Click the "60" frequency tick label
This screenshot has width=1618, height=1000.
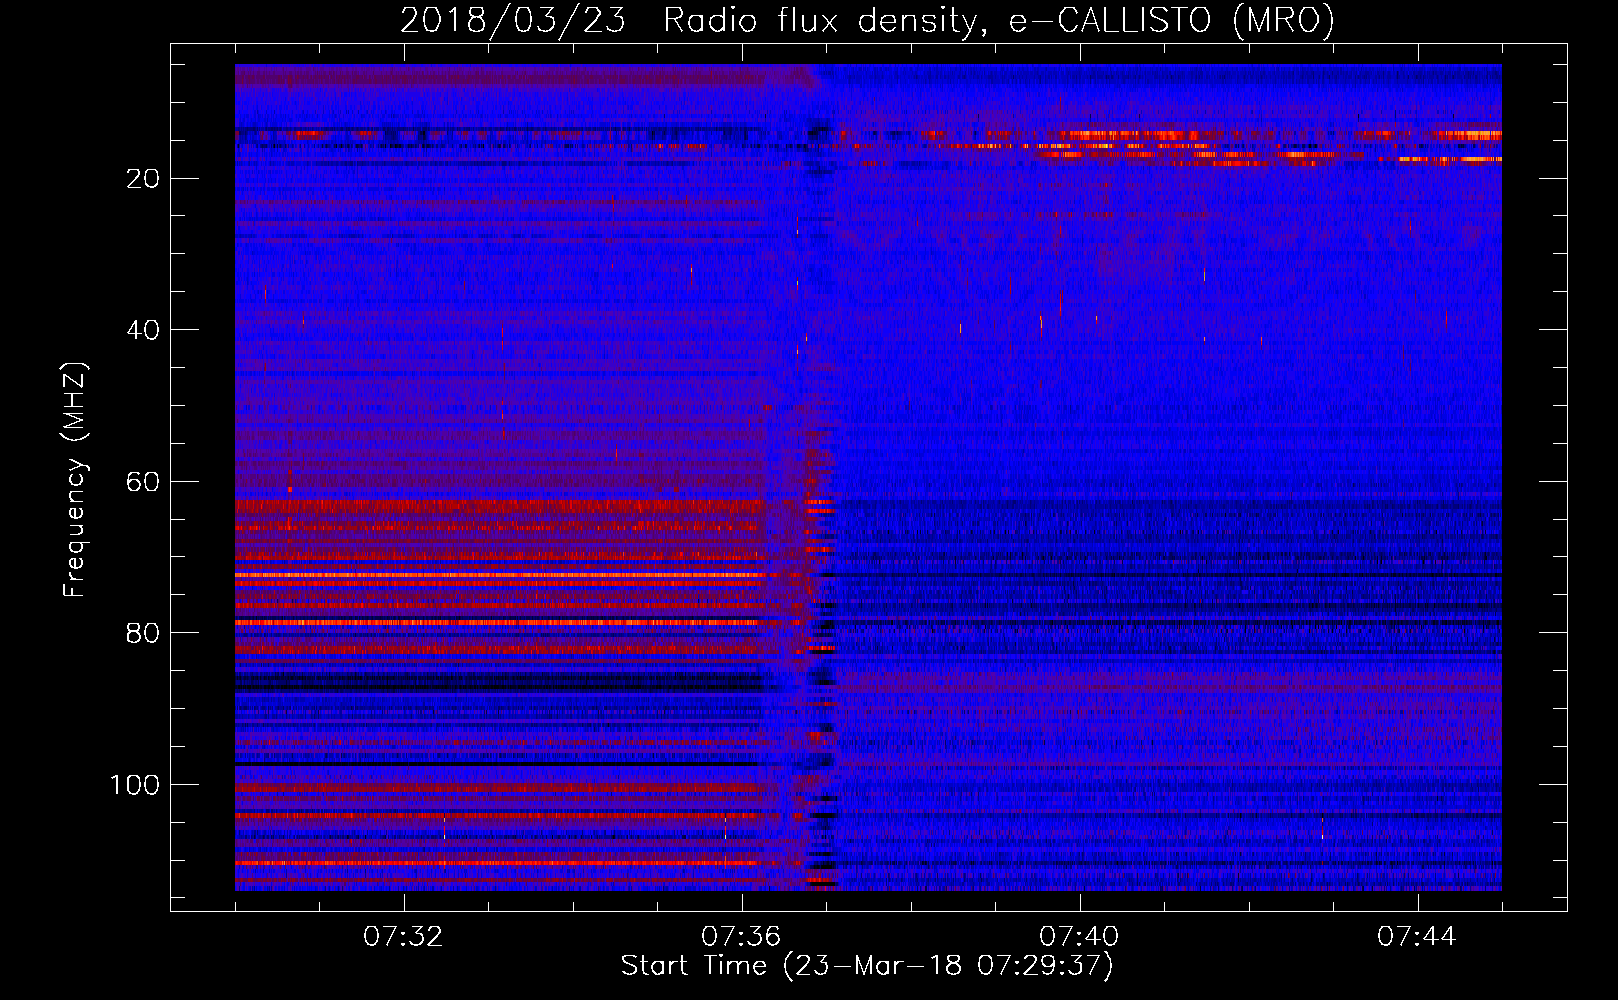[x=144, y=482]
